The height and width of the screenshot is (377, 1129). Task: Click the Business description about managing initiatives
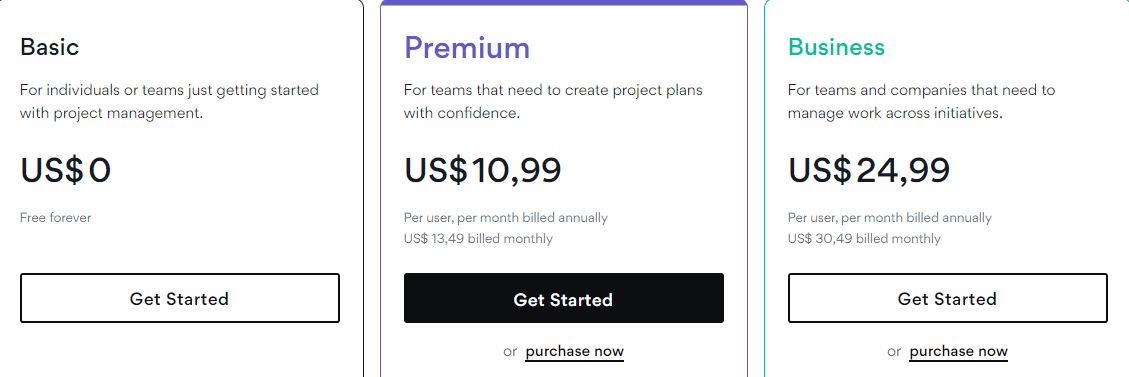(x=921, y=101)
